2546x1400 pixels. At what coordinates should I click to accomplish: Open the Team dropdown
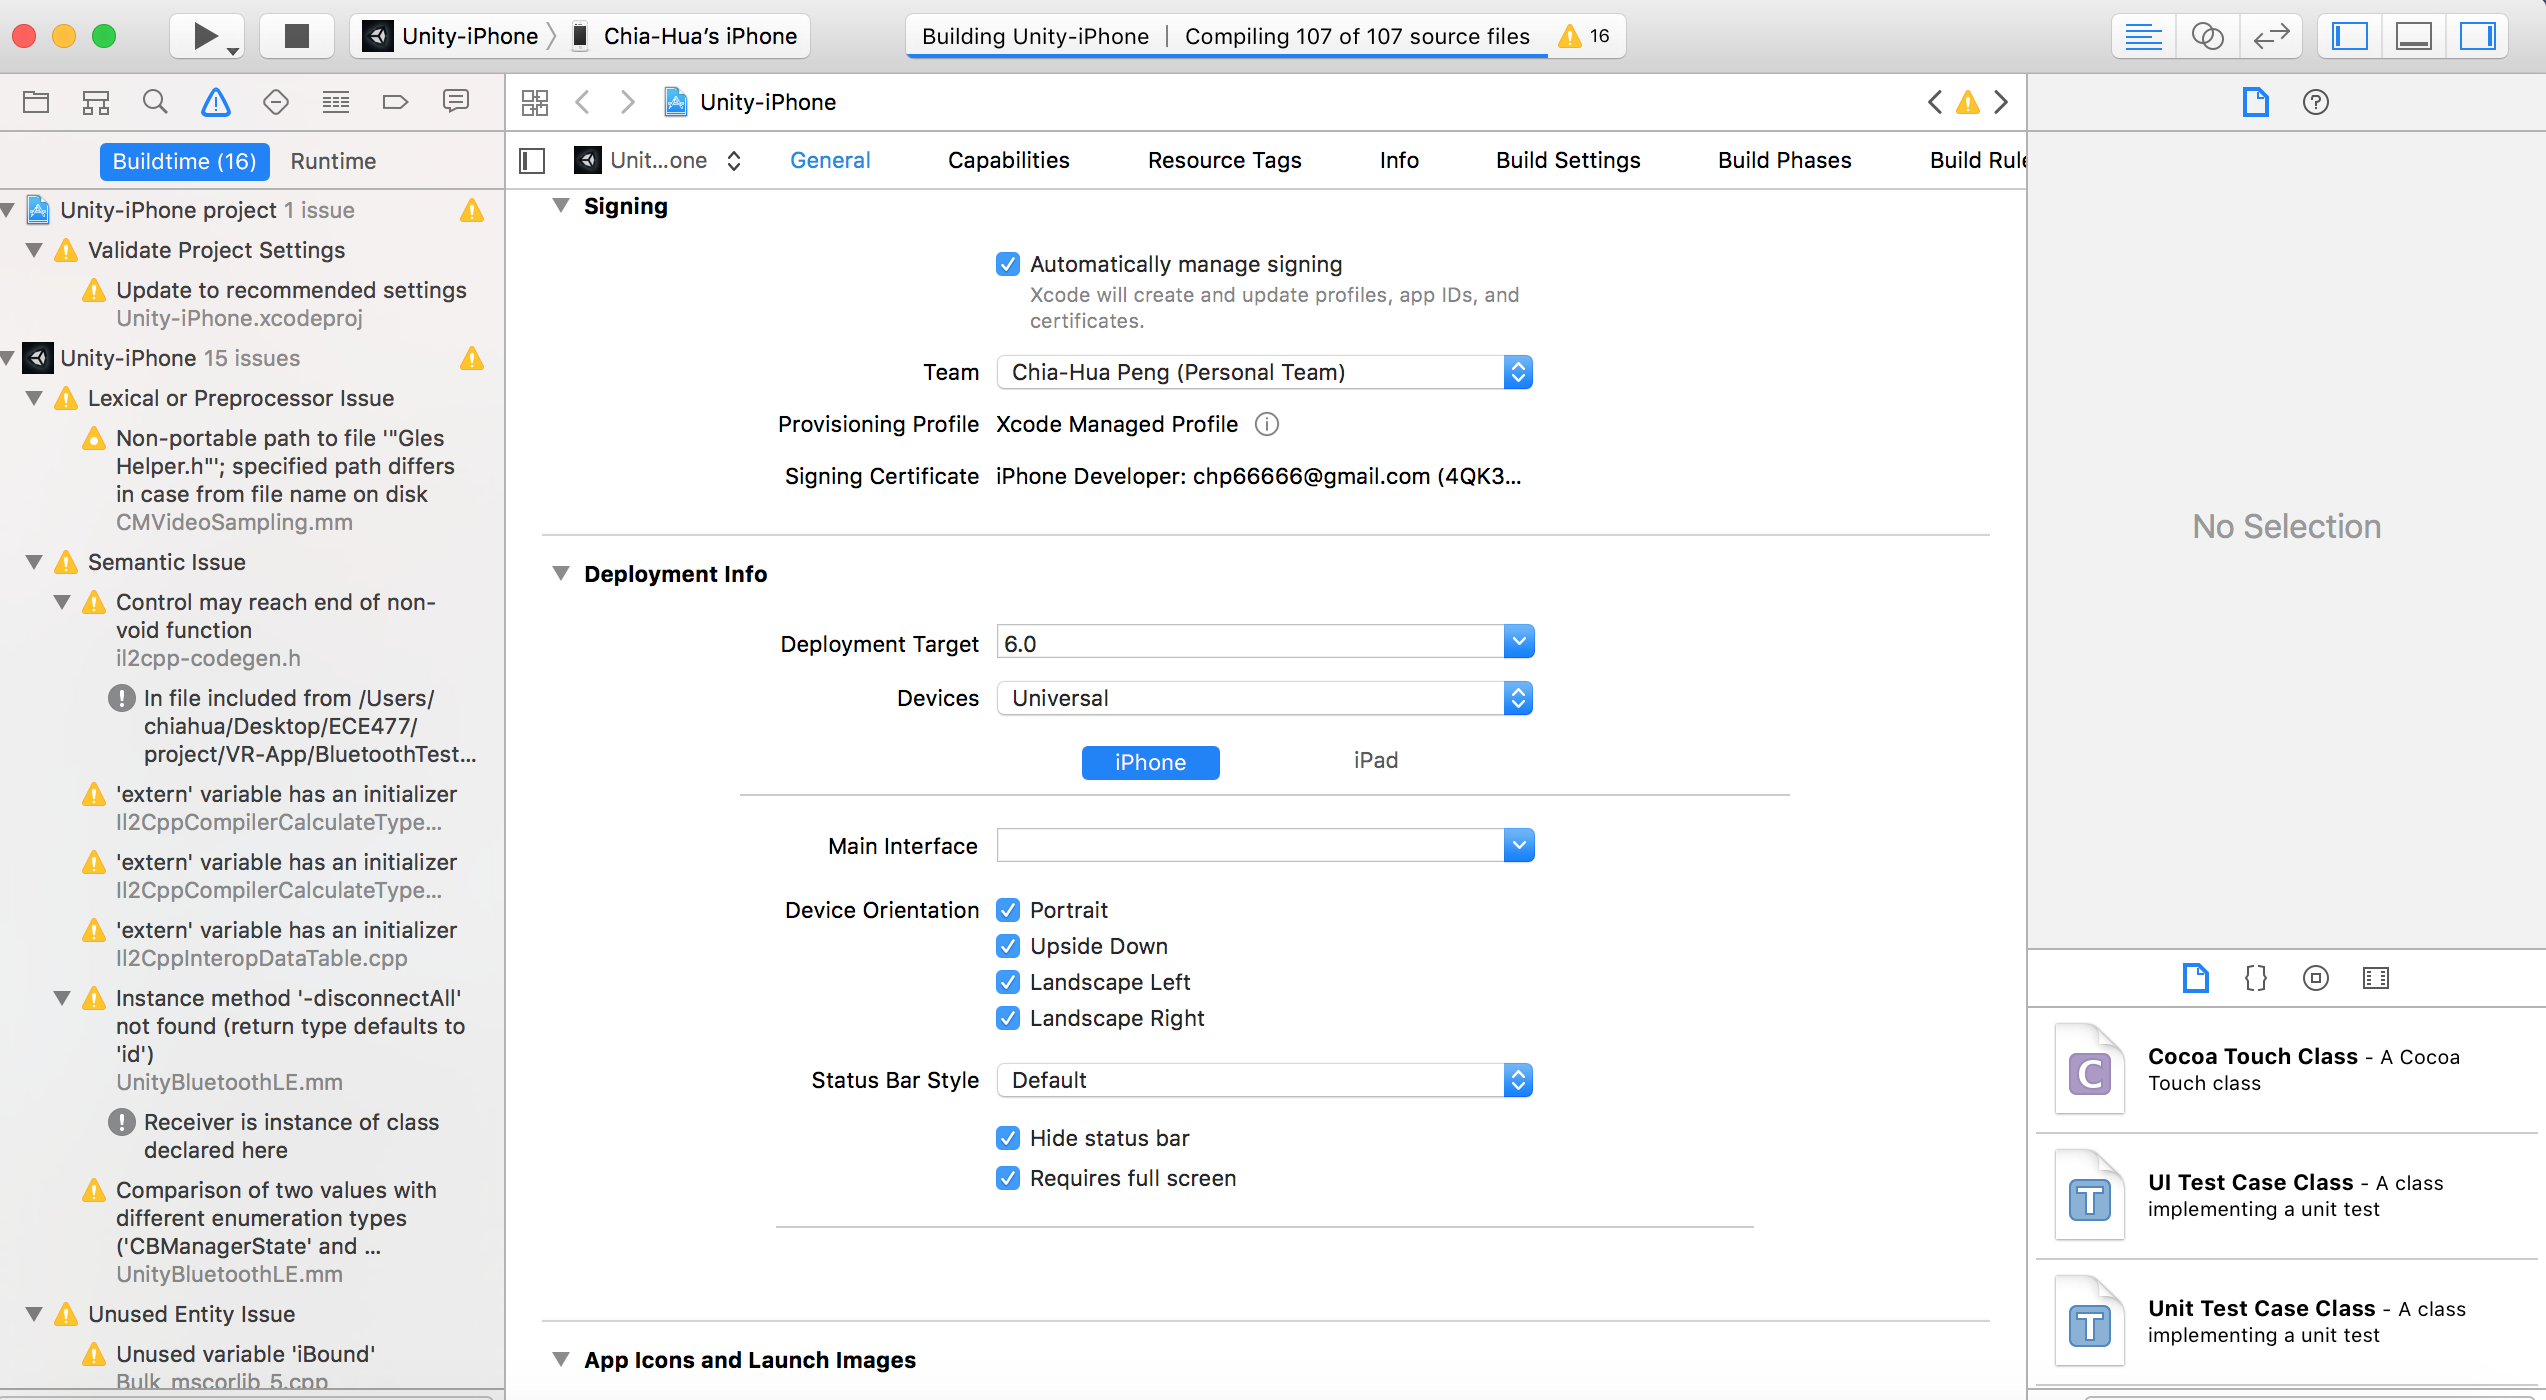1264,372
